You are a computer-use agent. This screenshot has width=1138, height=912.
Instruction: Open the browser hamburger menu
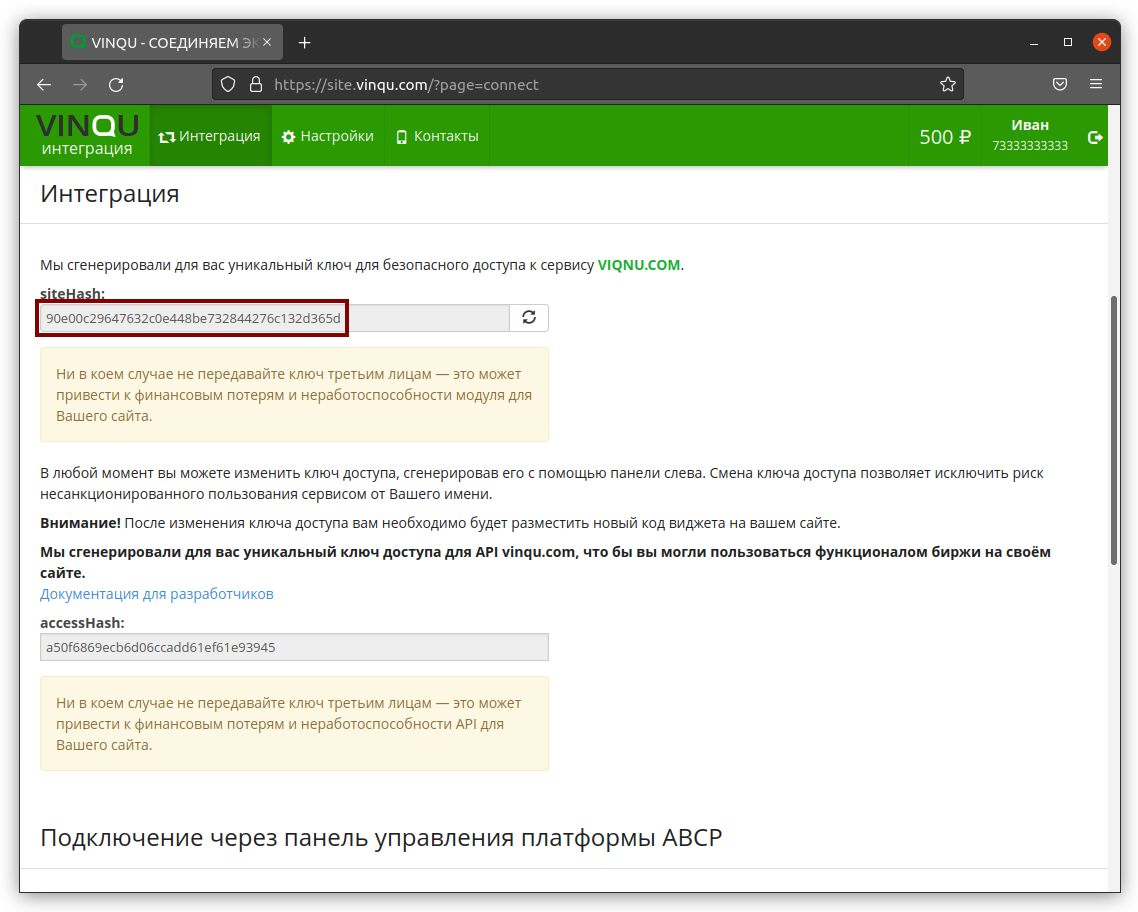pyautogui.click(x=1096, y=84)
